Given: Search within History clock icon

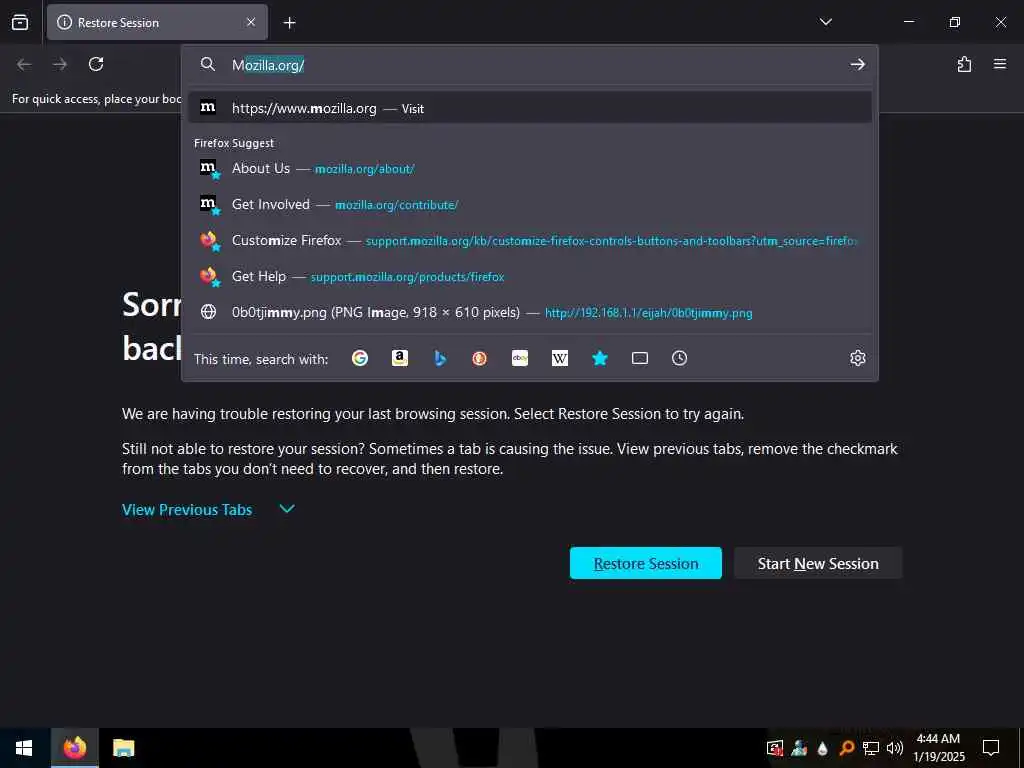Looking at the screenshot, I should point(679,358).
